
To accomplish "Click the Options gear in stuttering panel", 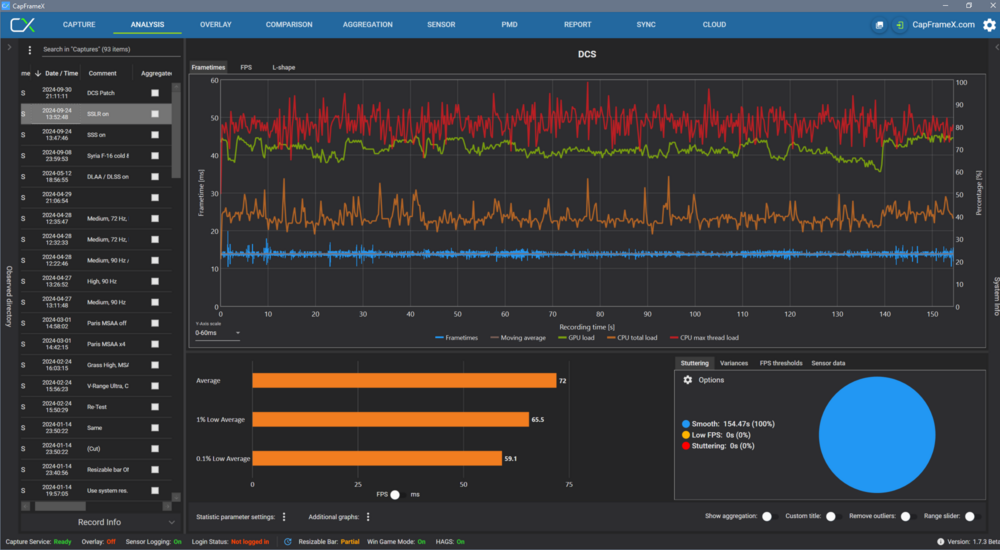I will (x=688, y=380).
